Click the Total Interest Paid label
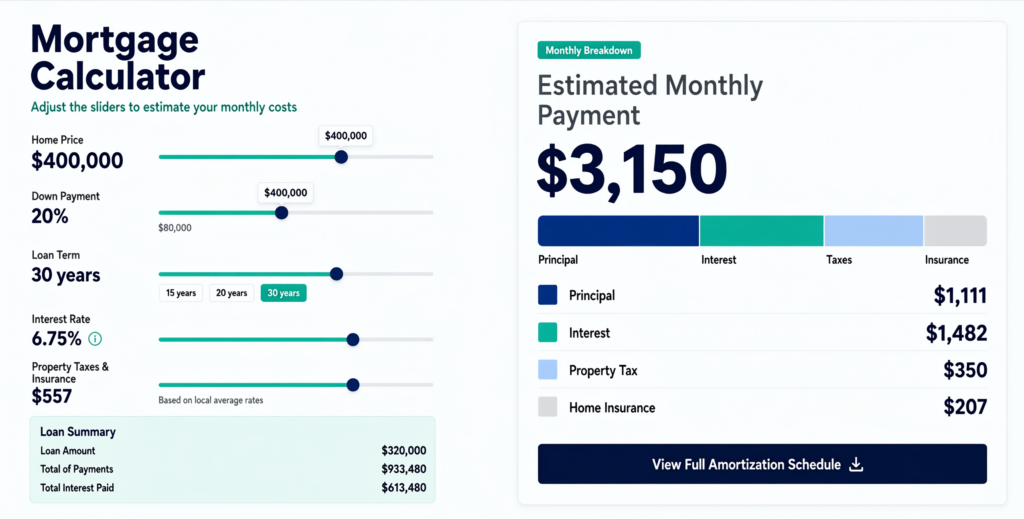This screenshot has height=519, width=1024. [77, 488]
